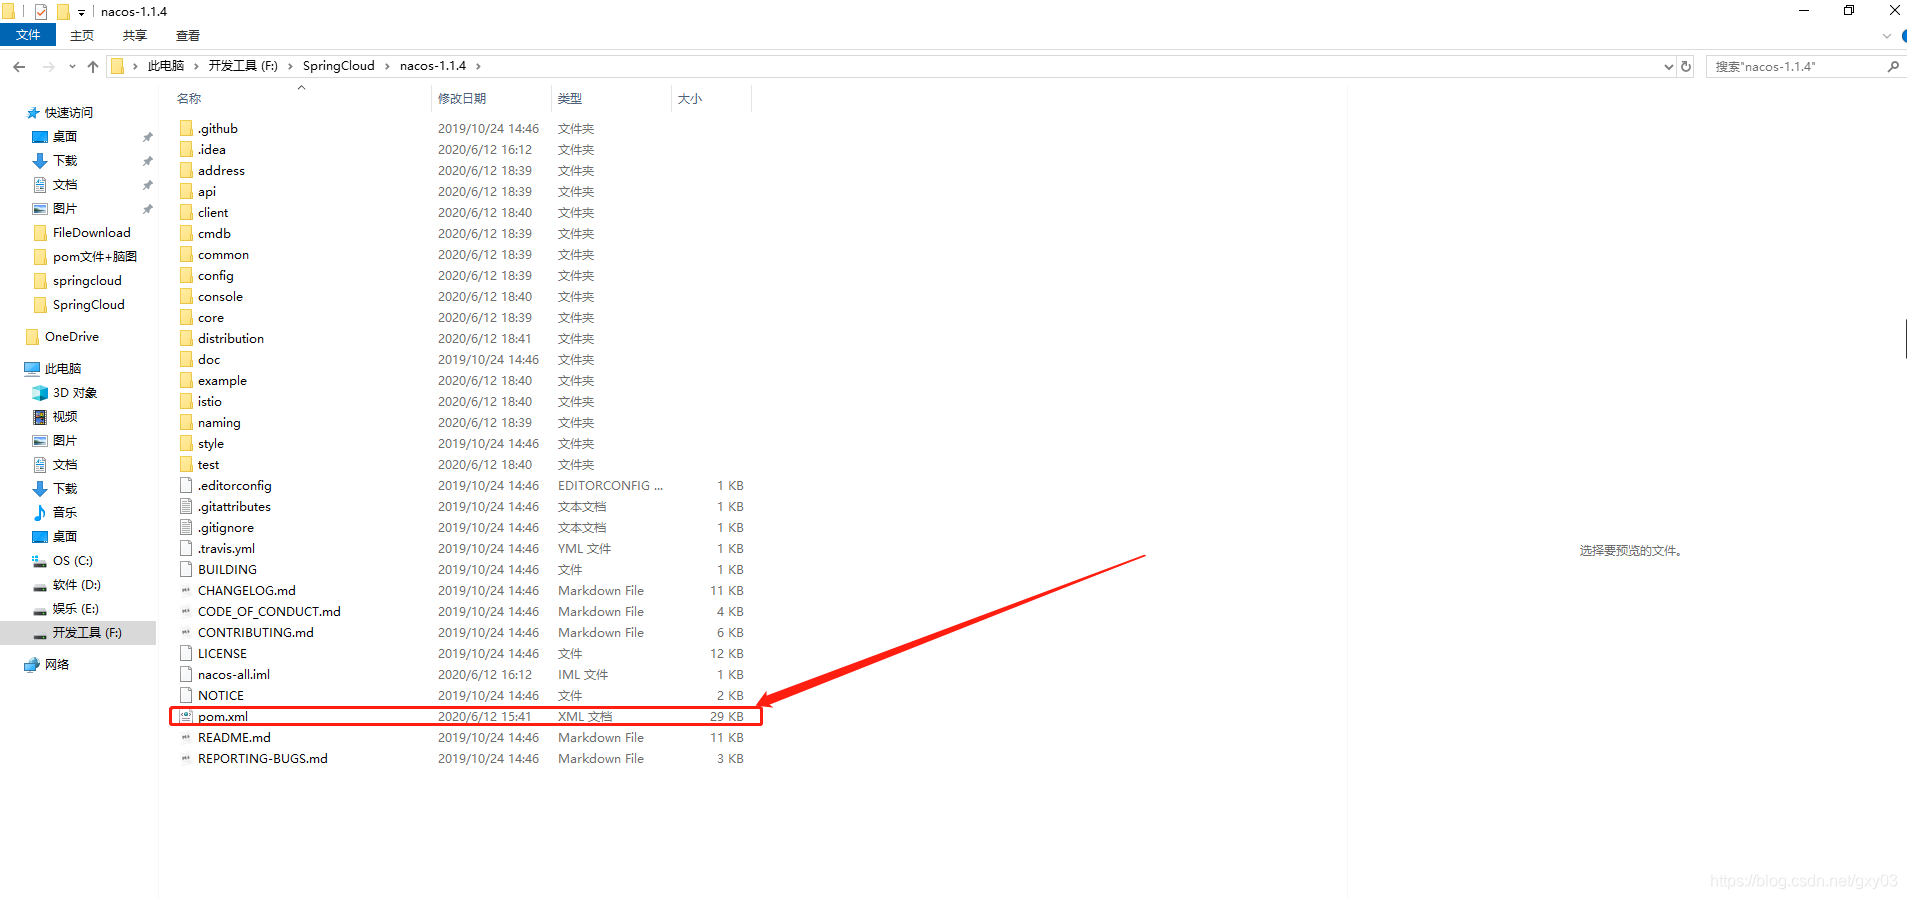Select the client folder icon
Image resolution: width=1907 pixels, height=899 pixels.
(186, 212)
